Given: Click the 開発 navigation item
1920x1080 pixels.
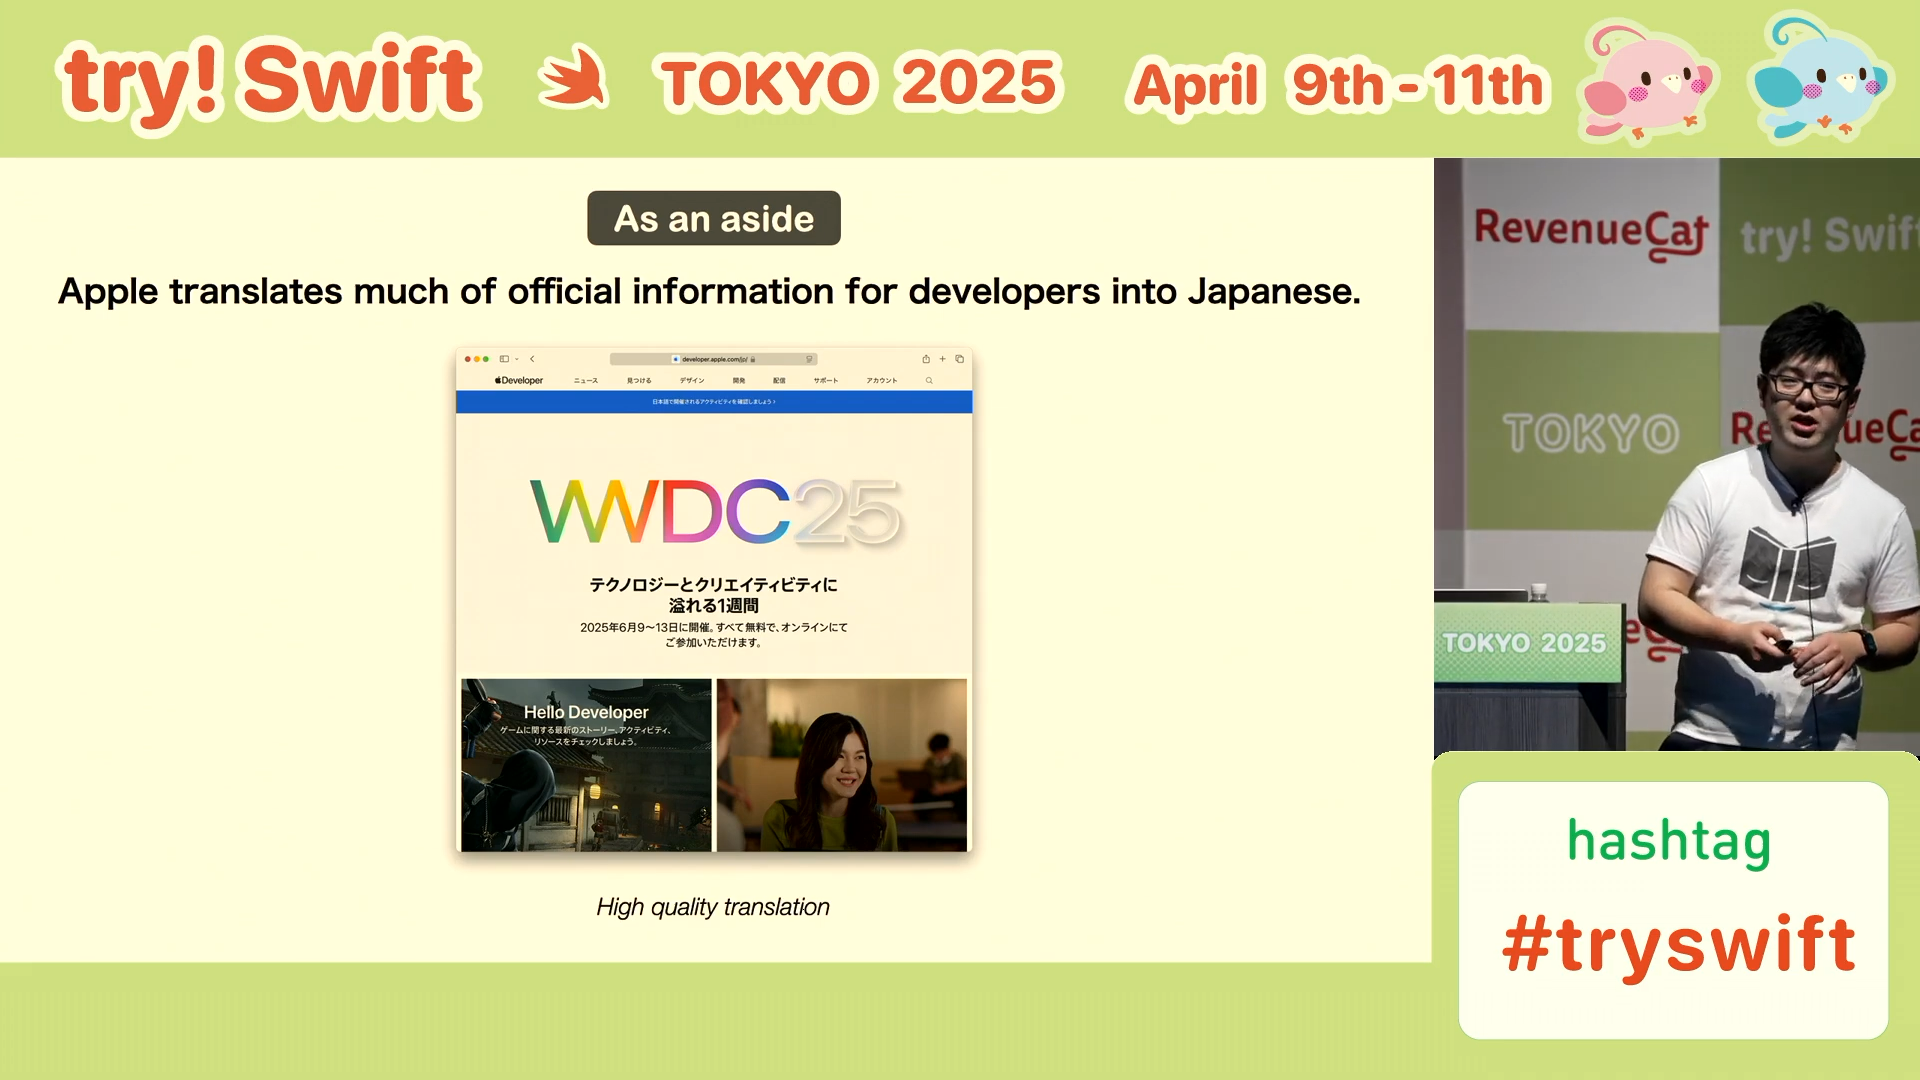Looking at the screenshot, I should pos(738,380).
